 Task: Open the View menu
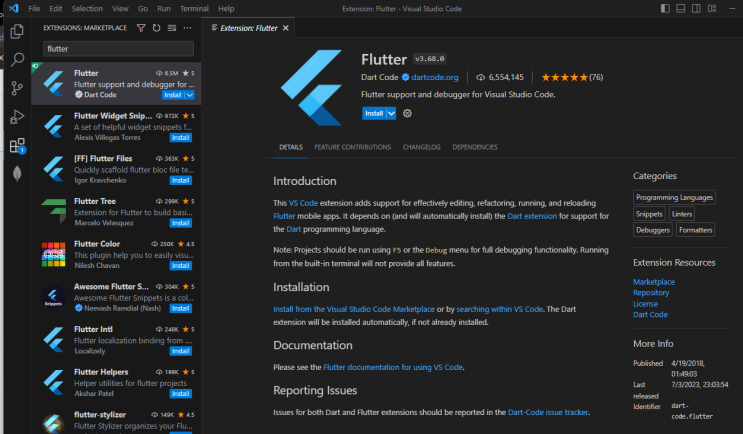(x=120, y=9)
